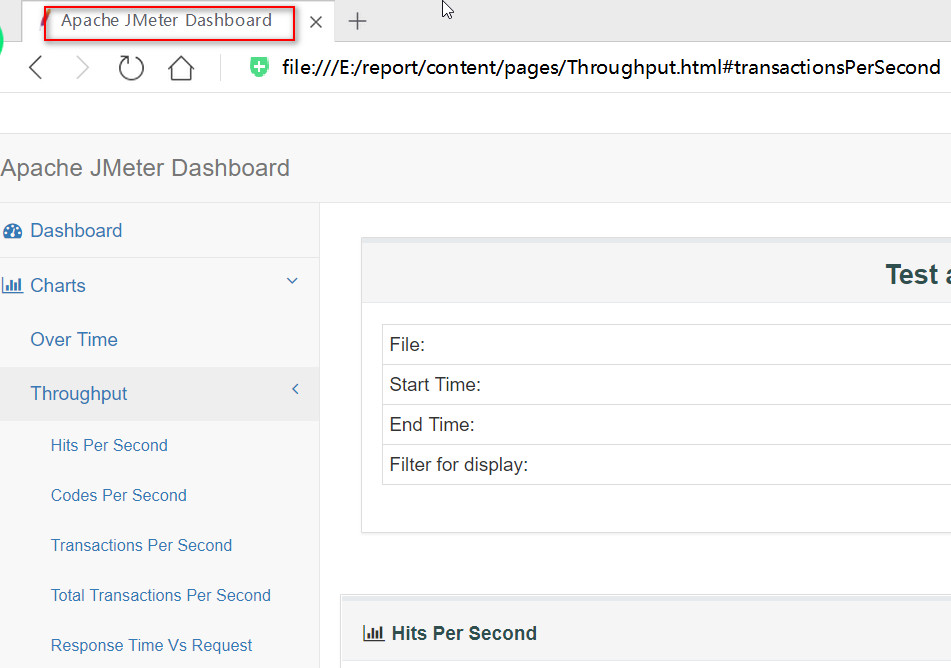Viewport: 951px width, 668px height.
Task: Click the 'End Time:' row label
Action: 432,425
